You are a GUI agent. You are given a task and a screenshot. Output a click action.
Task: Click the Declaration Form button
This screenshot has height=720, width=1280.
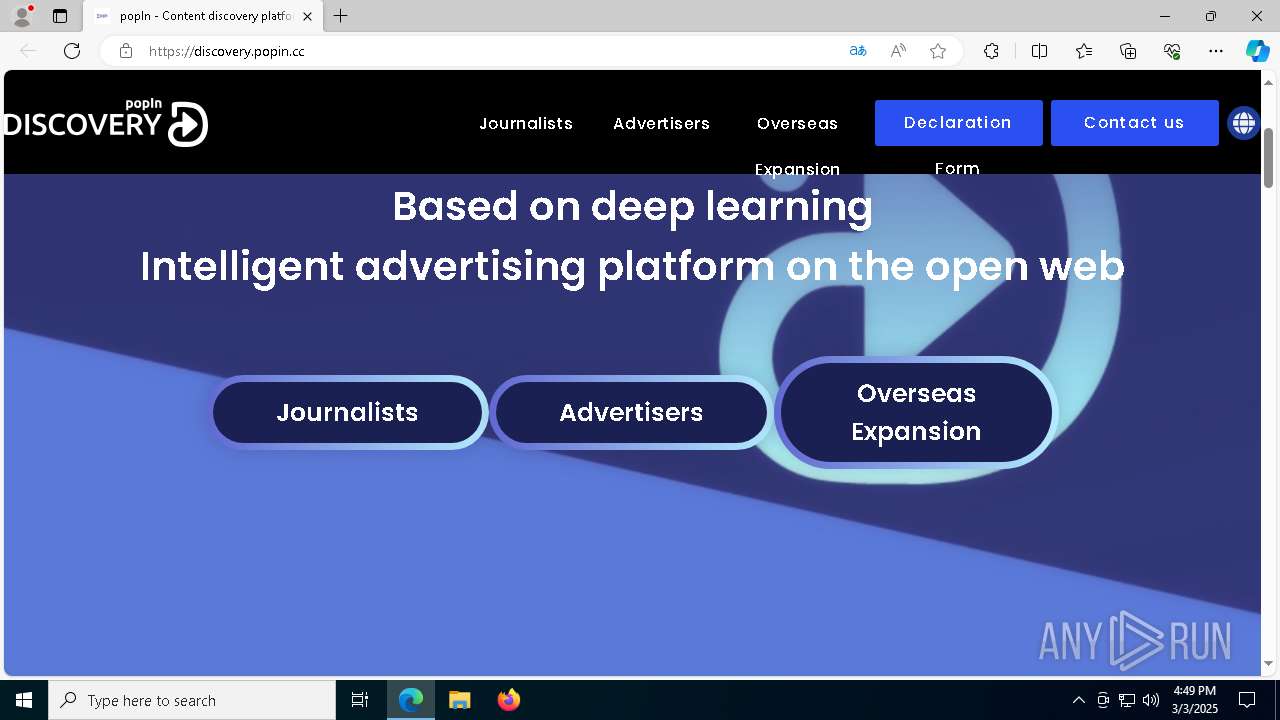click(x=958, y=123)
